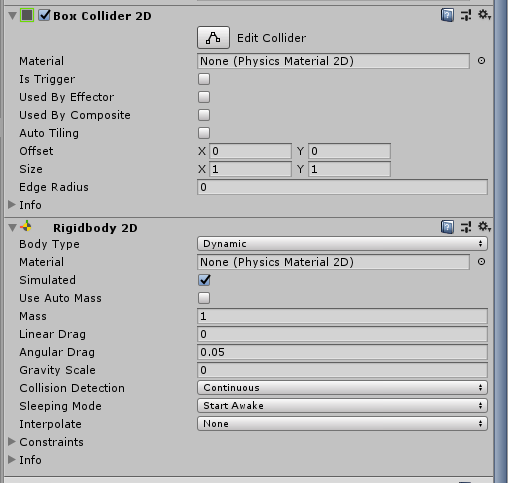Click the Linear Drag label
The width and height of the screenshot is (508, 483).
point(53,334)
